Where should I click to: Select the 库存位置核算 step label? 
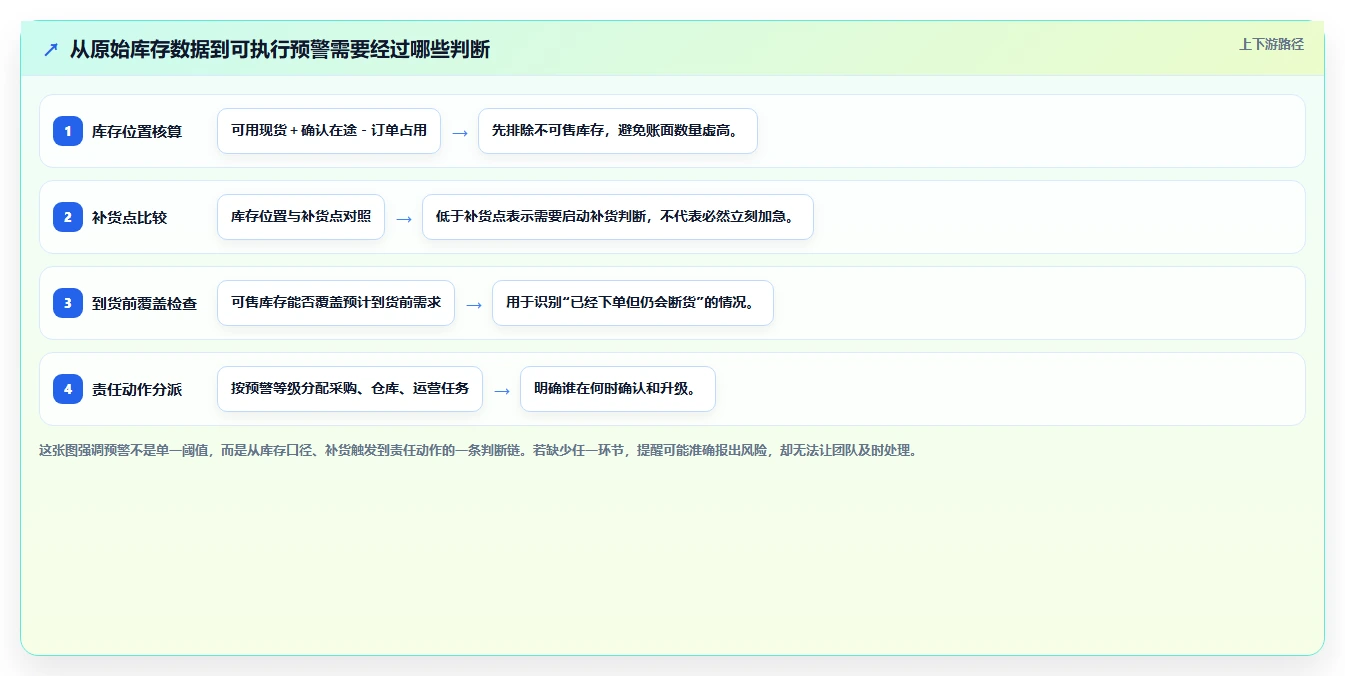pos(137,131)
